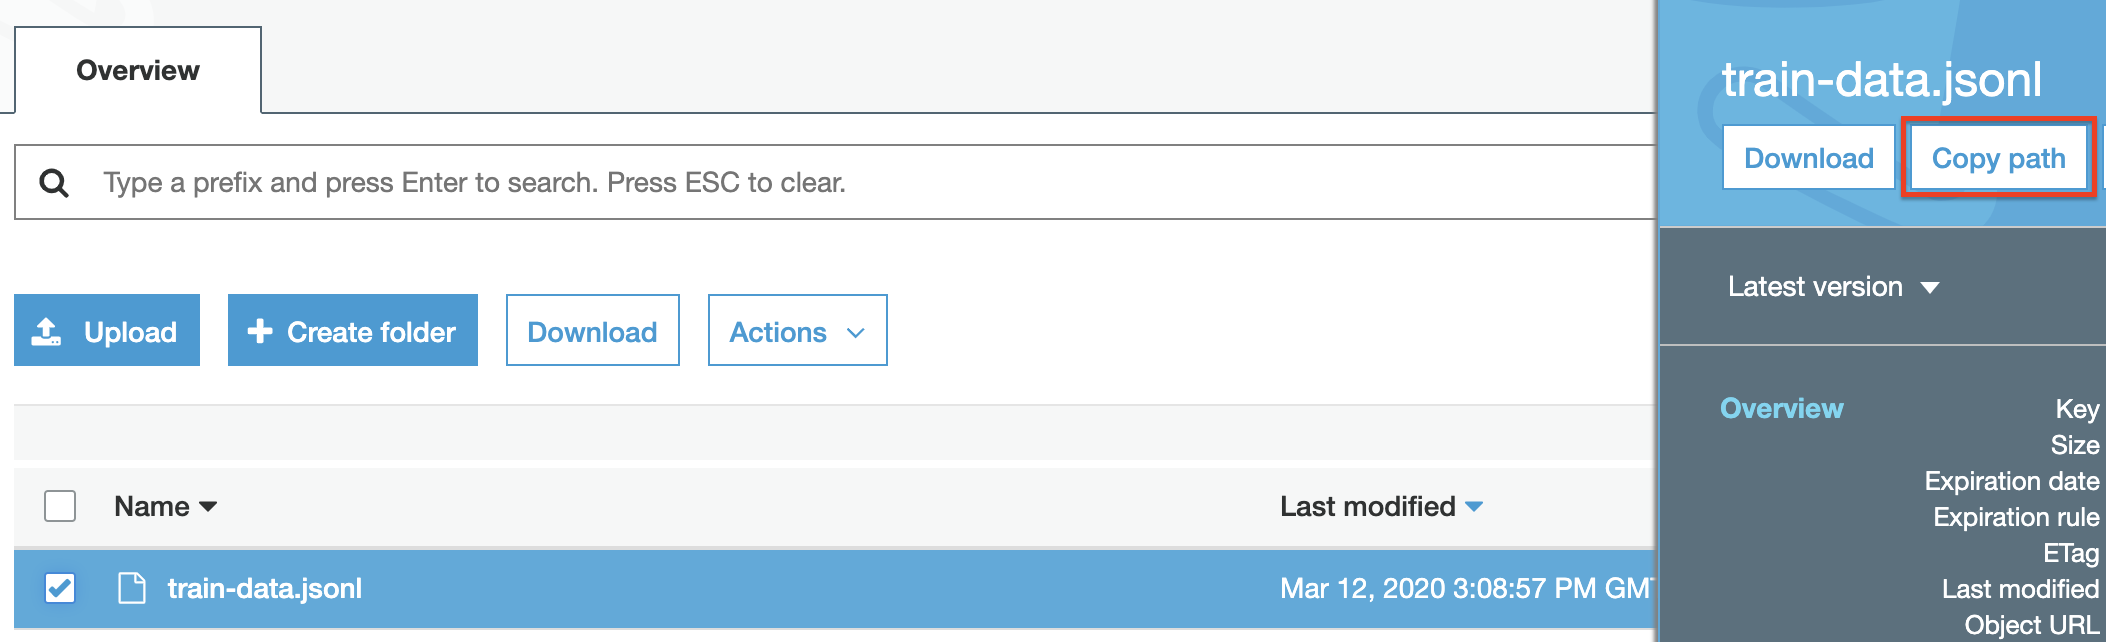Open the Actions dropdown menu
Screen dimensions: 2106x642
point(797,331)
